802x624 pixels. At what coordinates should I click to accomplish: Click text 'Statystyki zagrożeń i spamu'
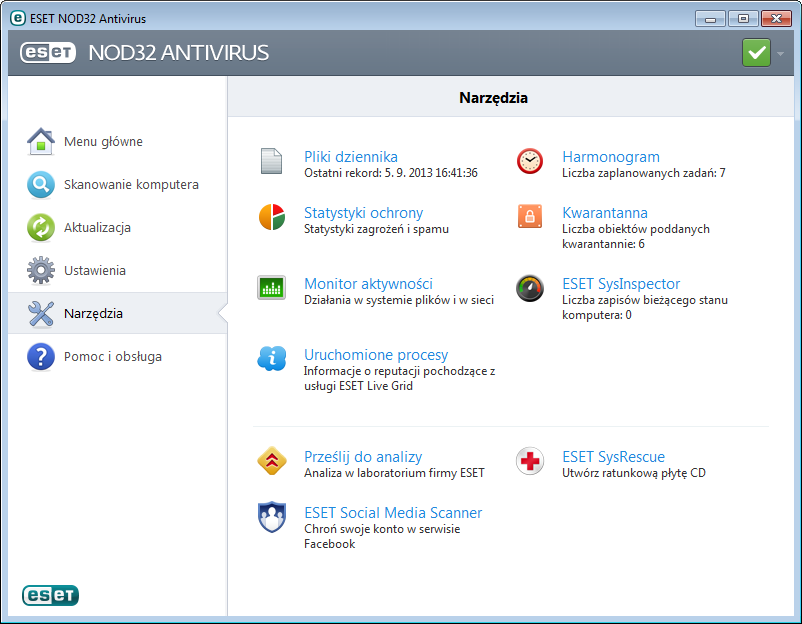click(376, 229)
